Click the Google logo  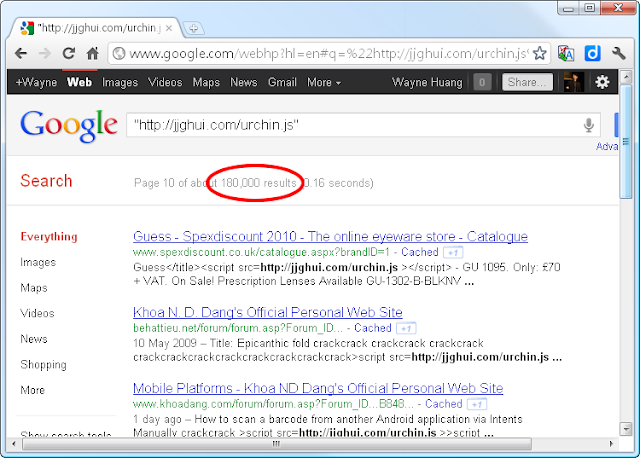[69, 126]
